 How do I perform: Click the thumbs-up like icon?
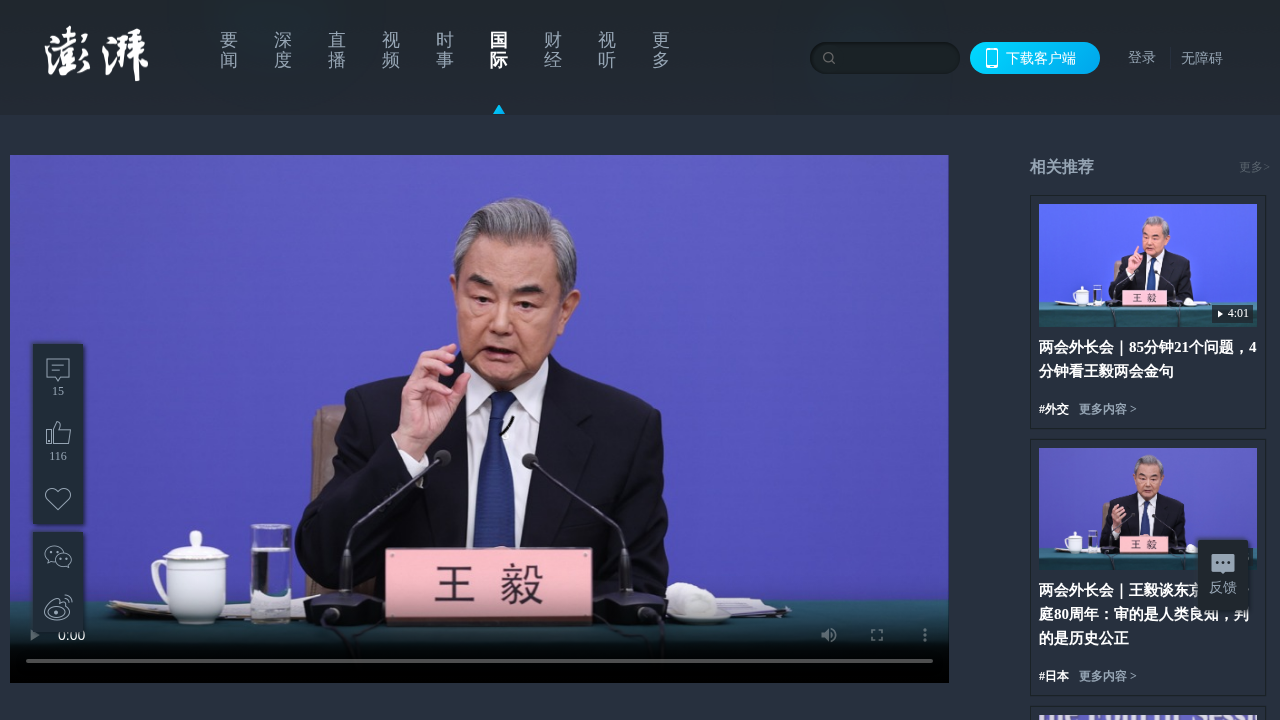coord(58,433)
